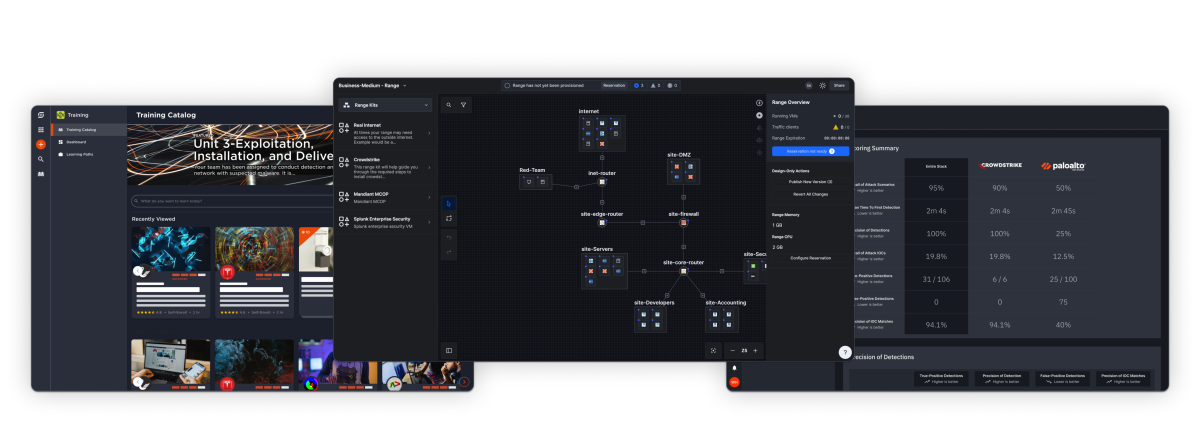Open the swirling tunnel course thumbnail

254,250
